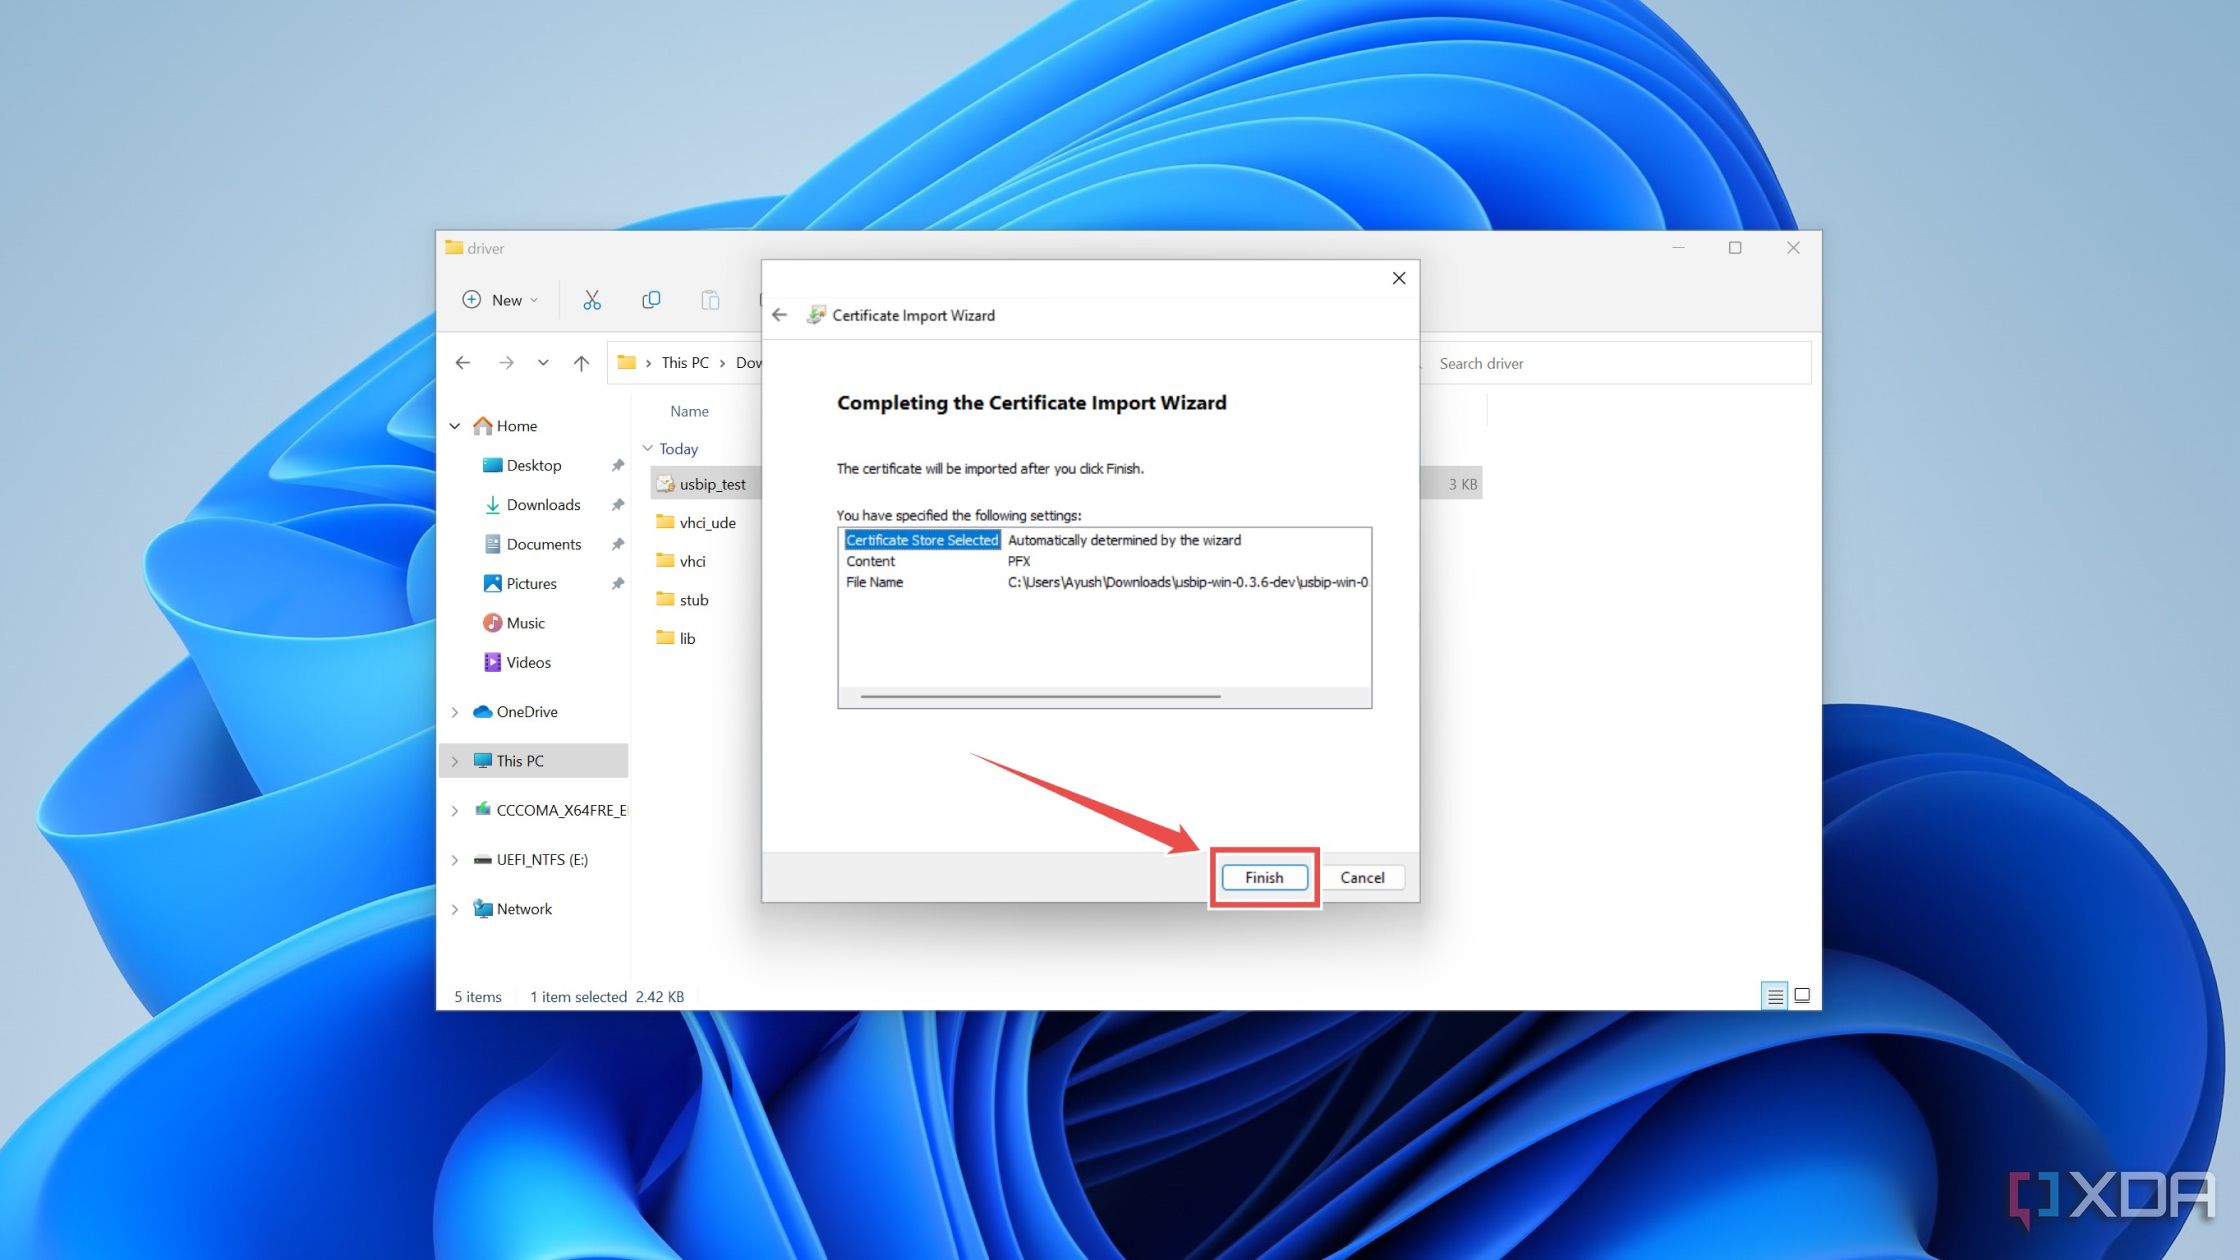2240x1260 pixels.
Task: Navigate to Downloads folder
Action: [542, 503]
